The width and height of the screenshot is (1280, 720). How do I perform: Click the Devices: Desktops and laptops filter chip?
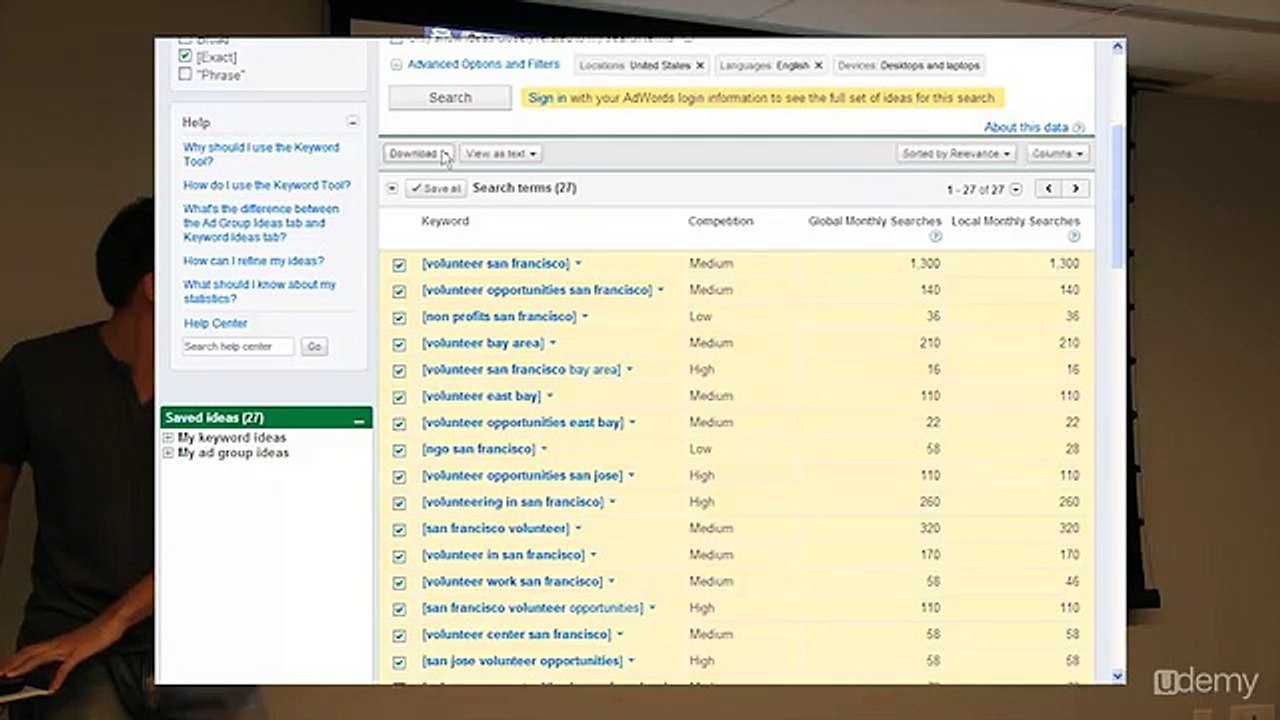[x=909, y=65]
